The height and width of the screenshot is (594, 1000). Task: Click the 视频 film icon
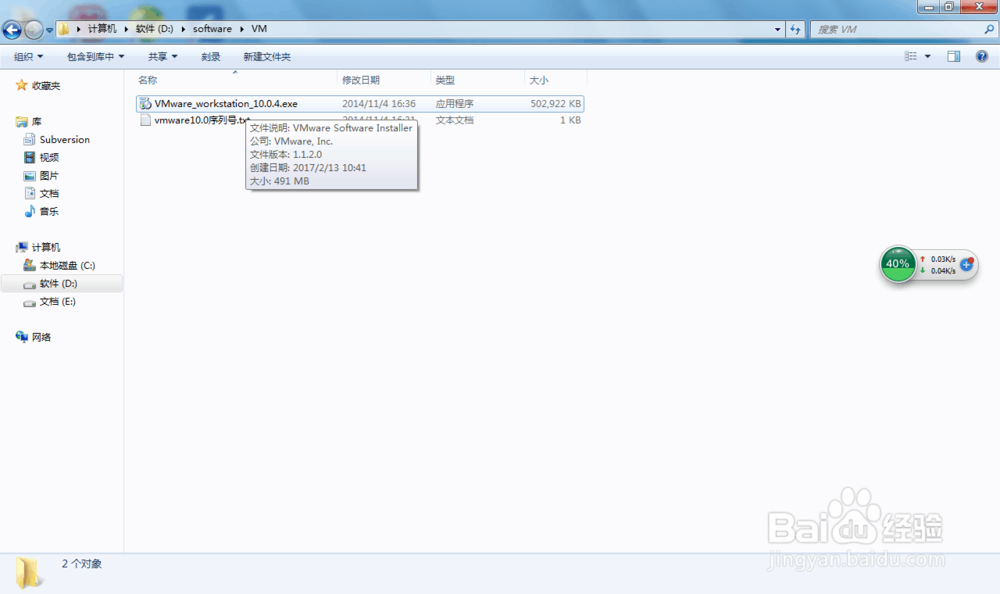pyautogui.click(x=29, y=157)
